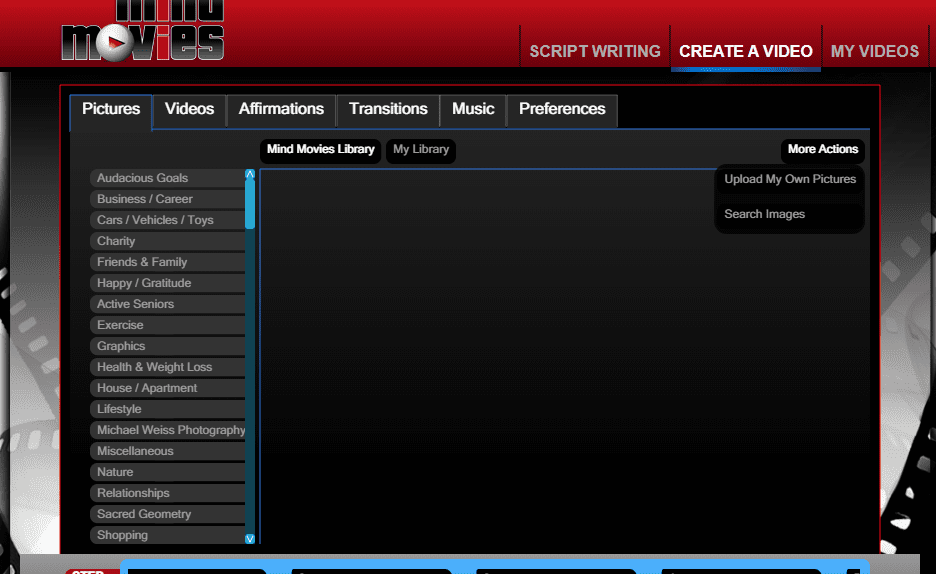Select Health & Weight Loss category
936x574 pixels.
click(168, 367)
